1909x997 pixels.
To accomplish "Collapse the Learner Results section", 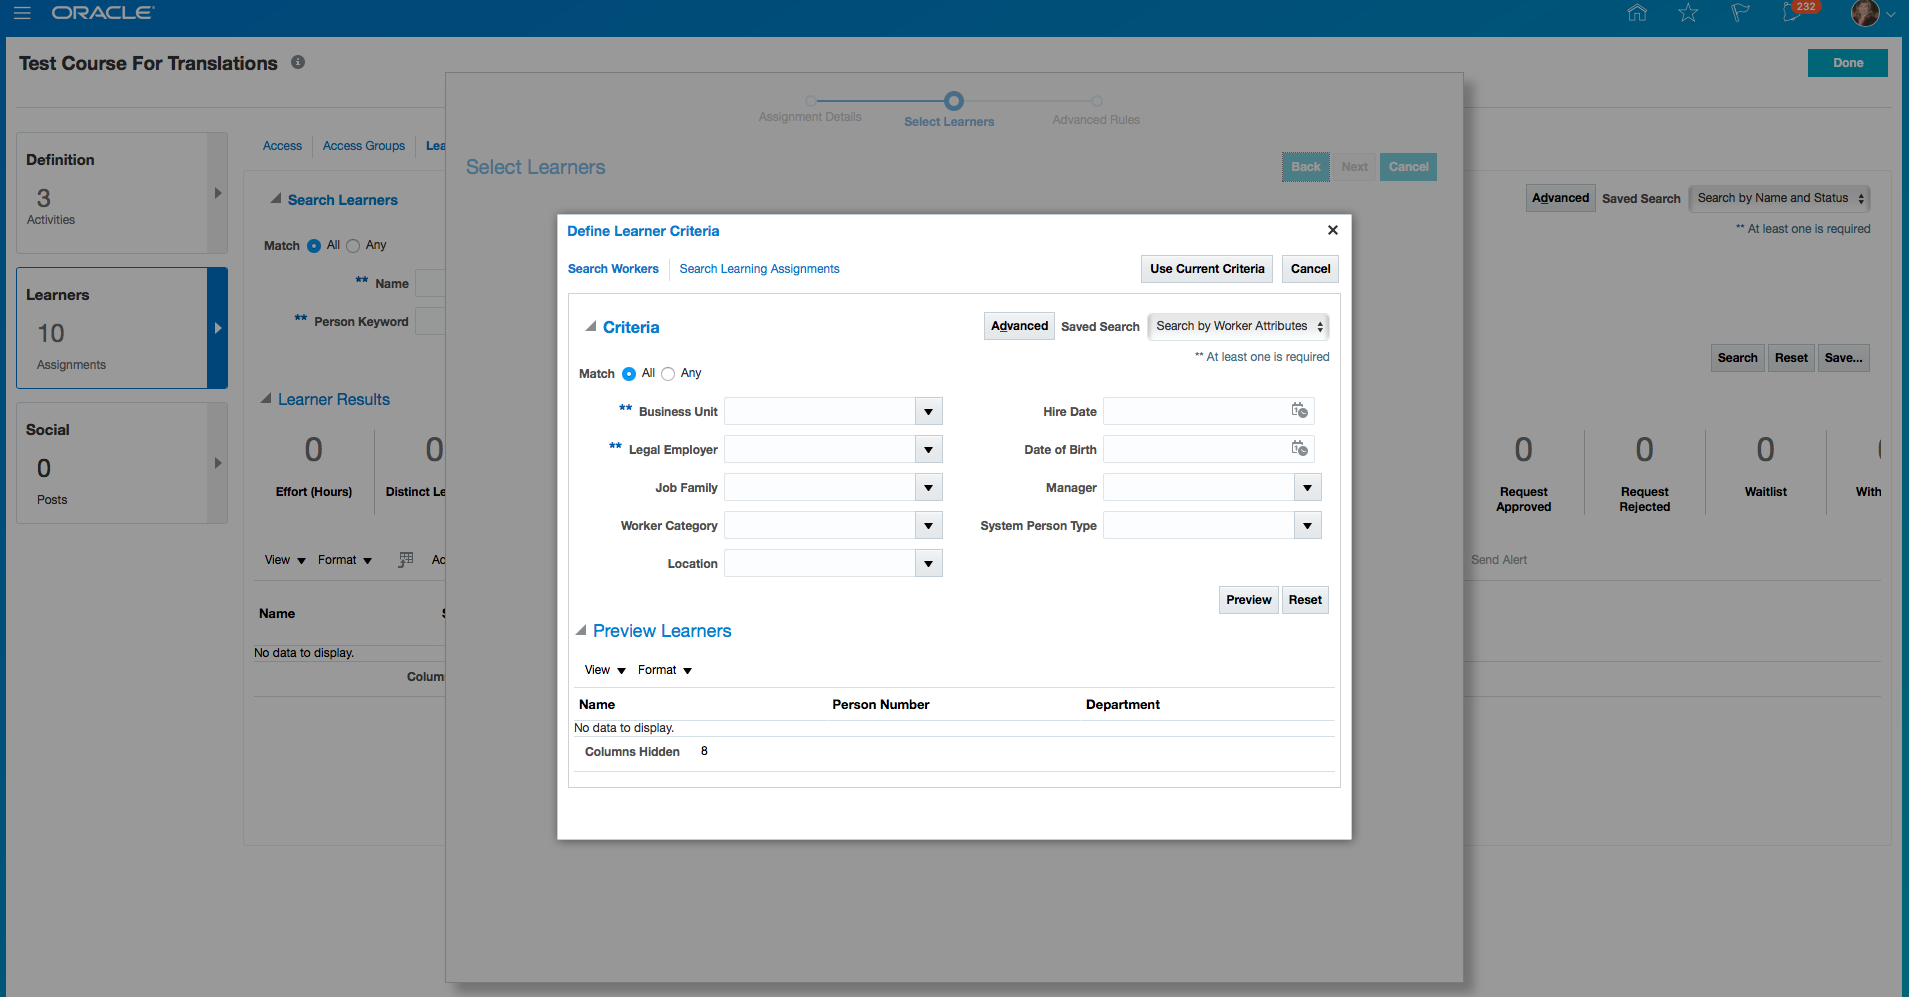I will tap(266, 398).
